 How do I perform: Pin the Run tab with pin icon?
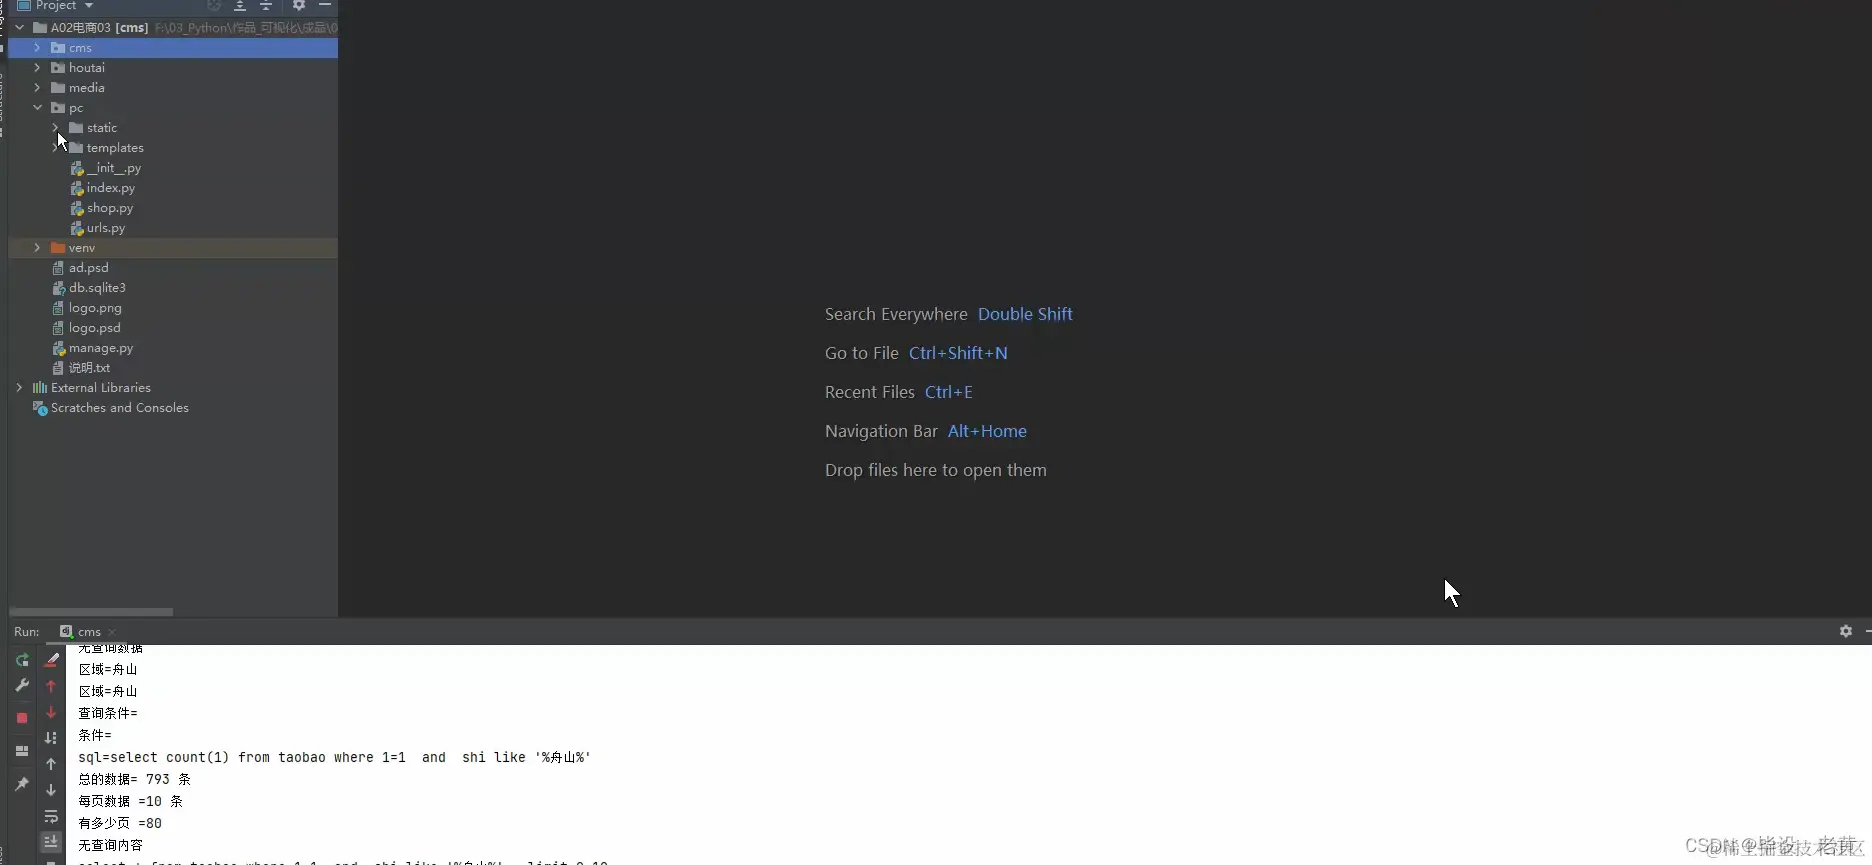point(22,785)
